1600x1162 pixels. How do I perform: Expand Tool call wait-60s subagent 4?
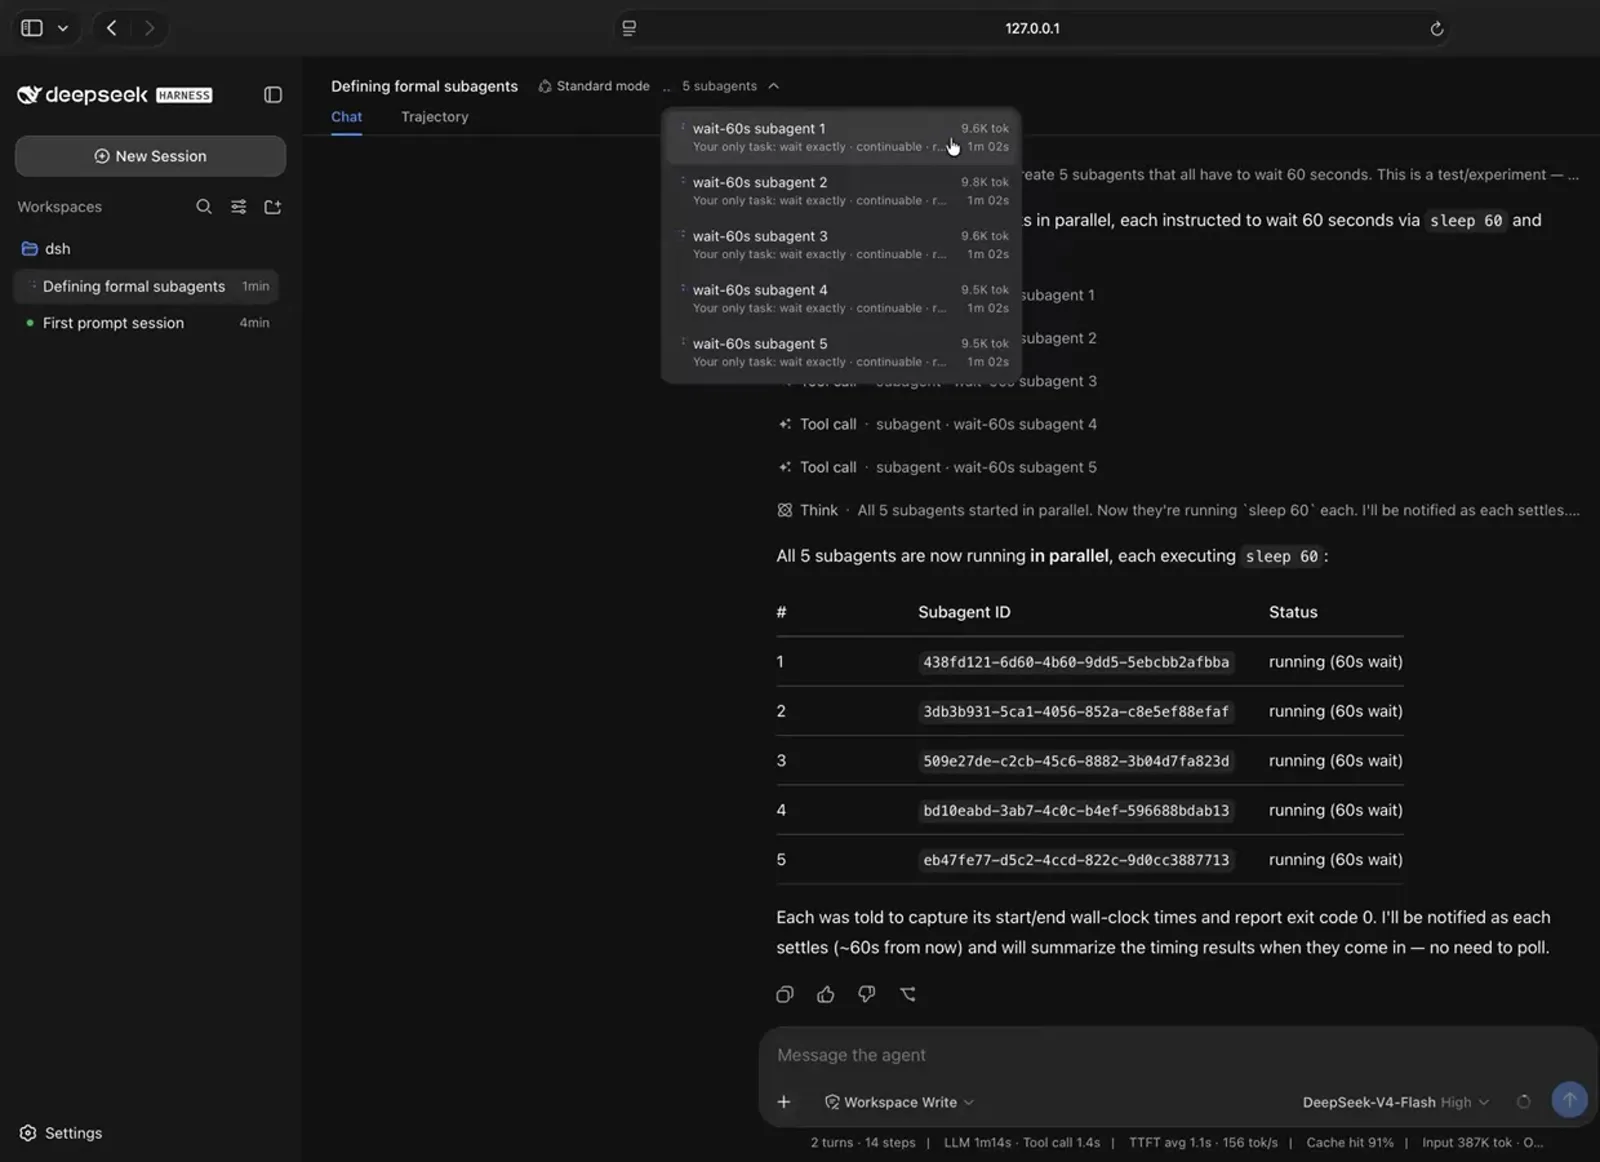[x=937, y=424]
